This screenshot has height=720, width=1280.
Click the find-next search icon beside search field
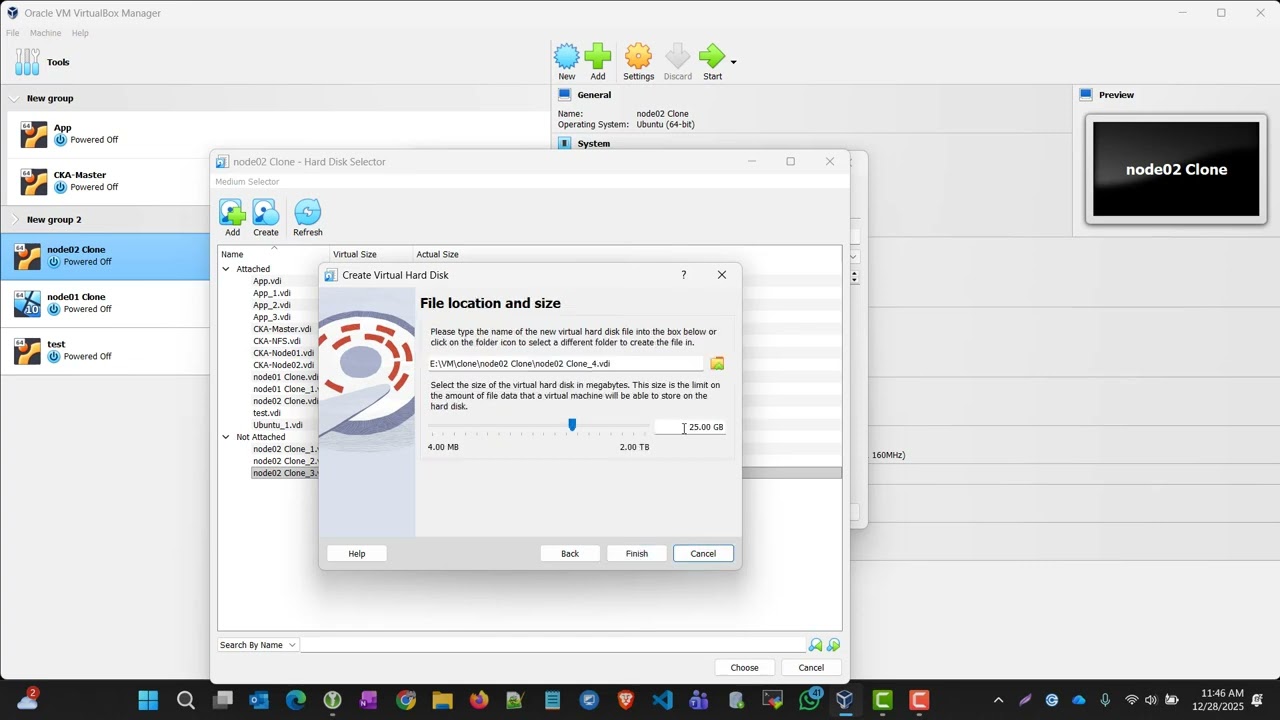tap(833, 645)
